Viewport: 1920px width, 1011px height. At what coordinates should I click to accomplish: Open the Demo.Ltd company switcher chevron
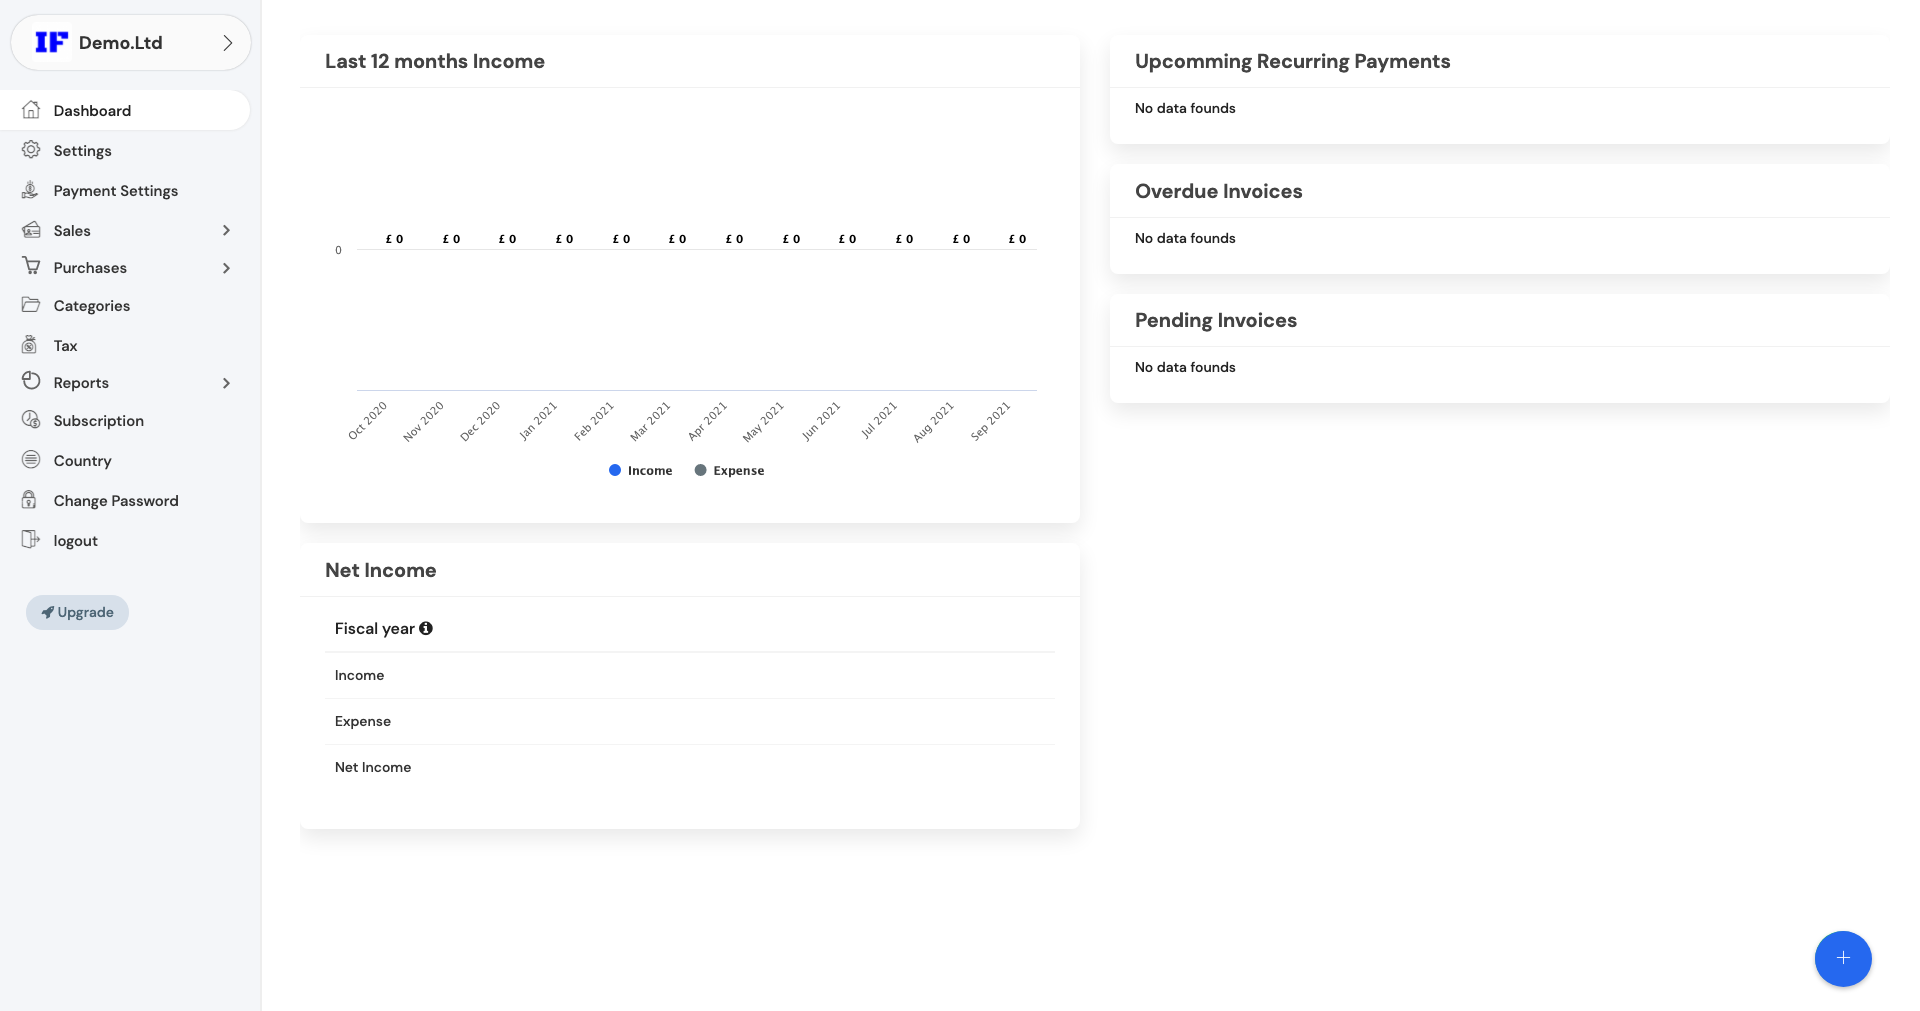point(228,42)
